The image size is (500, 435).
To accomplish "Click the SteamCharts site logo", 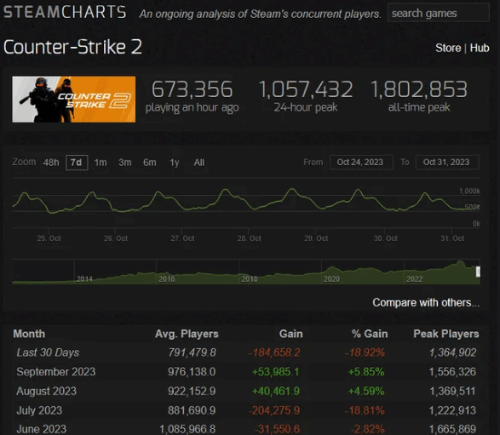I will pos(65,12).
